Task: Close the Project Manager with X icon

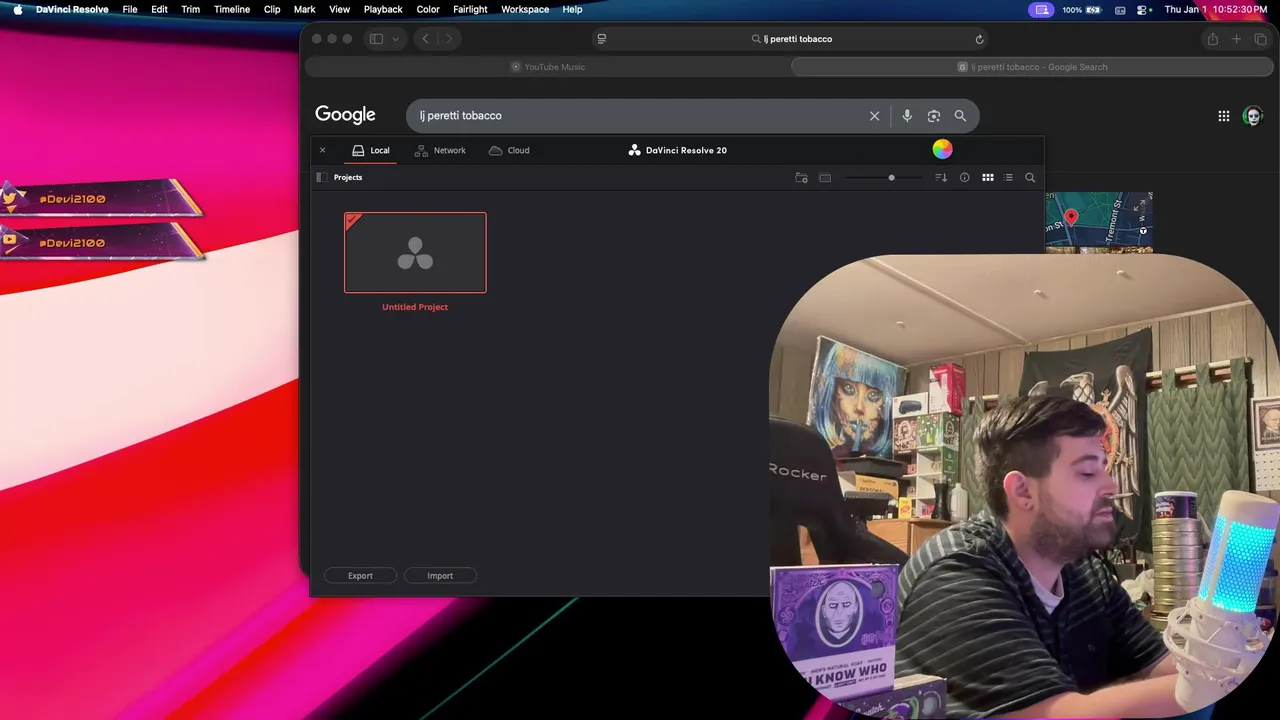Action: [x=322, y=150]
